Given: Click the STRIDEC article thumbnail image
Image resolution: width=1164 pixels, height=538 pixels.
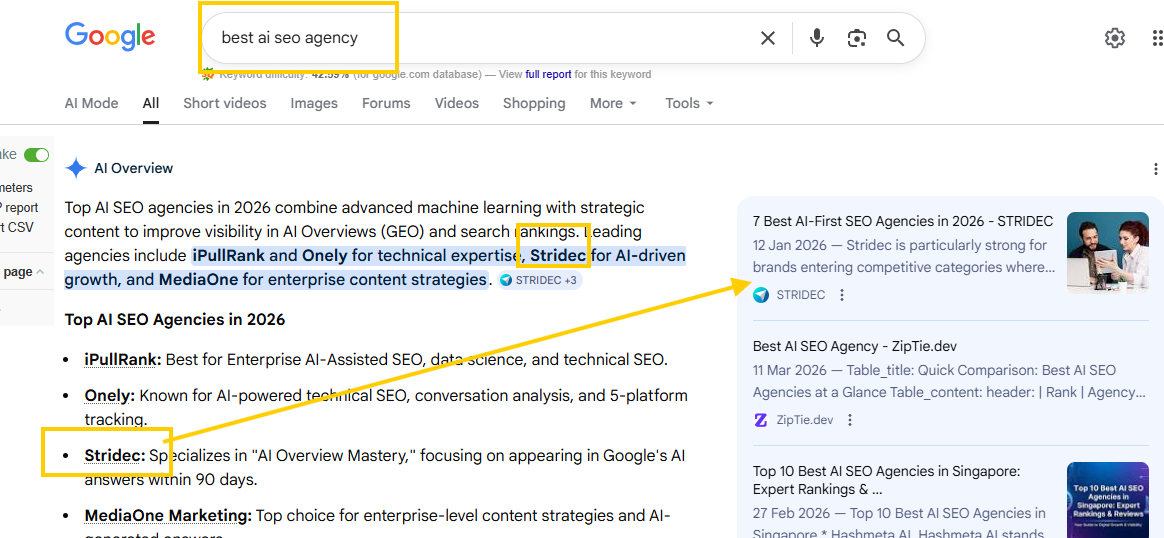Looking at the screenshot, I should (x=1107, y=252).
